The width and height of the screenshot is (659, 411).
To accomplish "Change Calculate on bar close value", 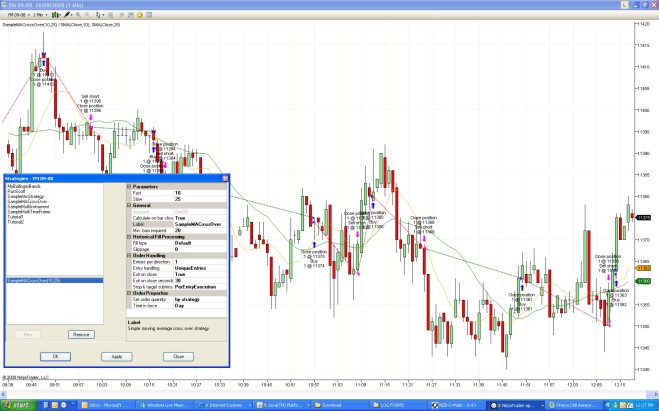I will click(x=200, y=218).
